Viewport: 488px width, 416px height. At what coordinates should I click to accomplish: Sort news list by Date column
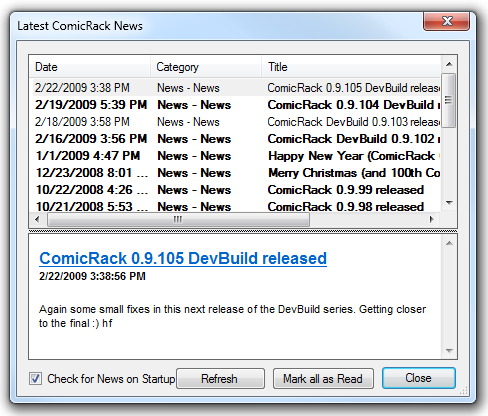[x=89, y=67]
